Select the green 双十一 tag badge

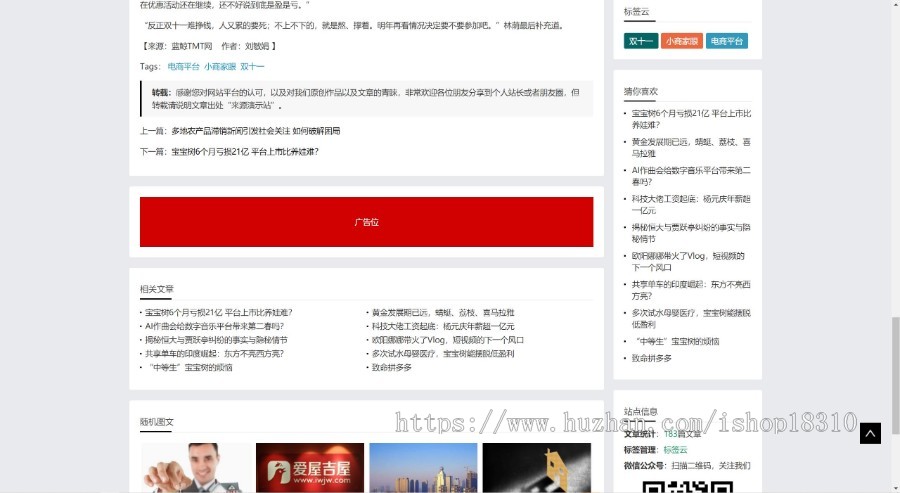pos(639,41)
